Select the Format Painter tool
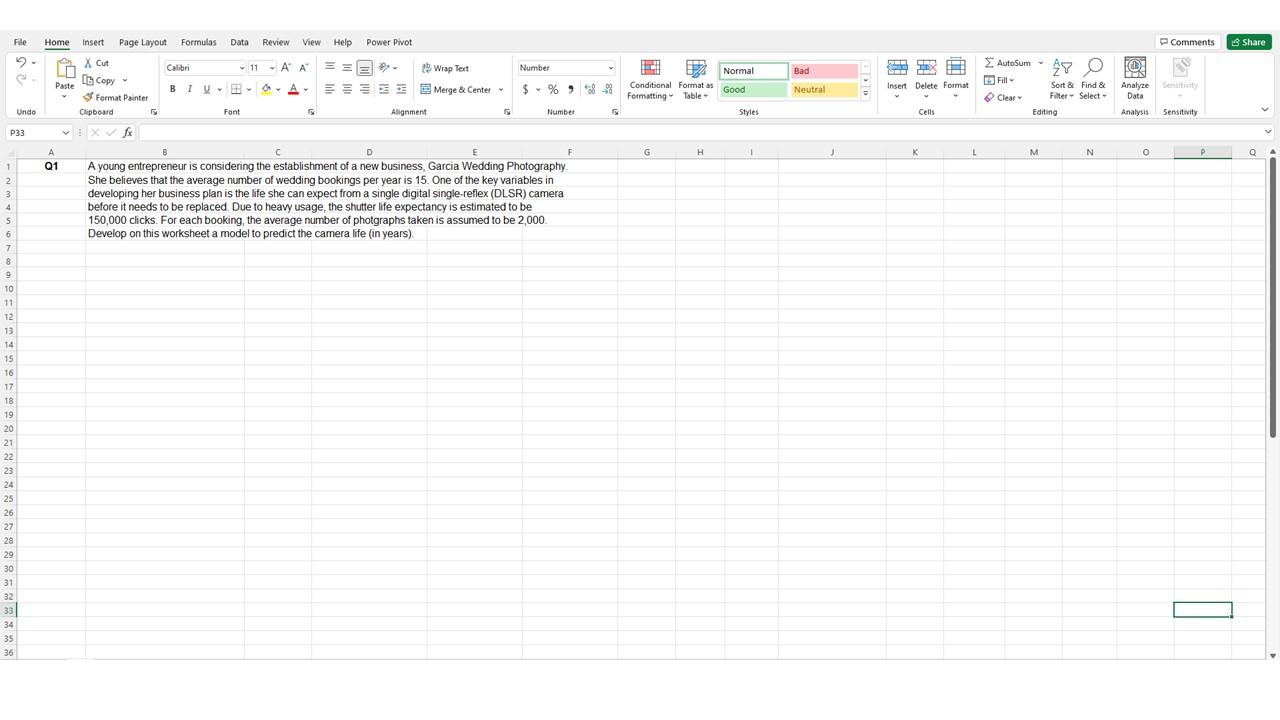This screenshot has width=1280, height=720. pos(116,97)
